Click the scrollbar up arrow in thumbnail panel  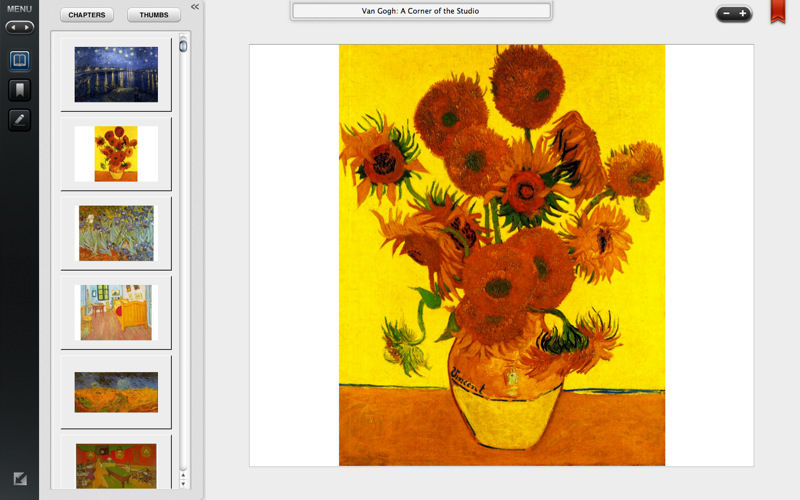point(183,475)
